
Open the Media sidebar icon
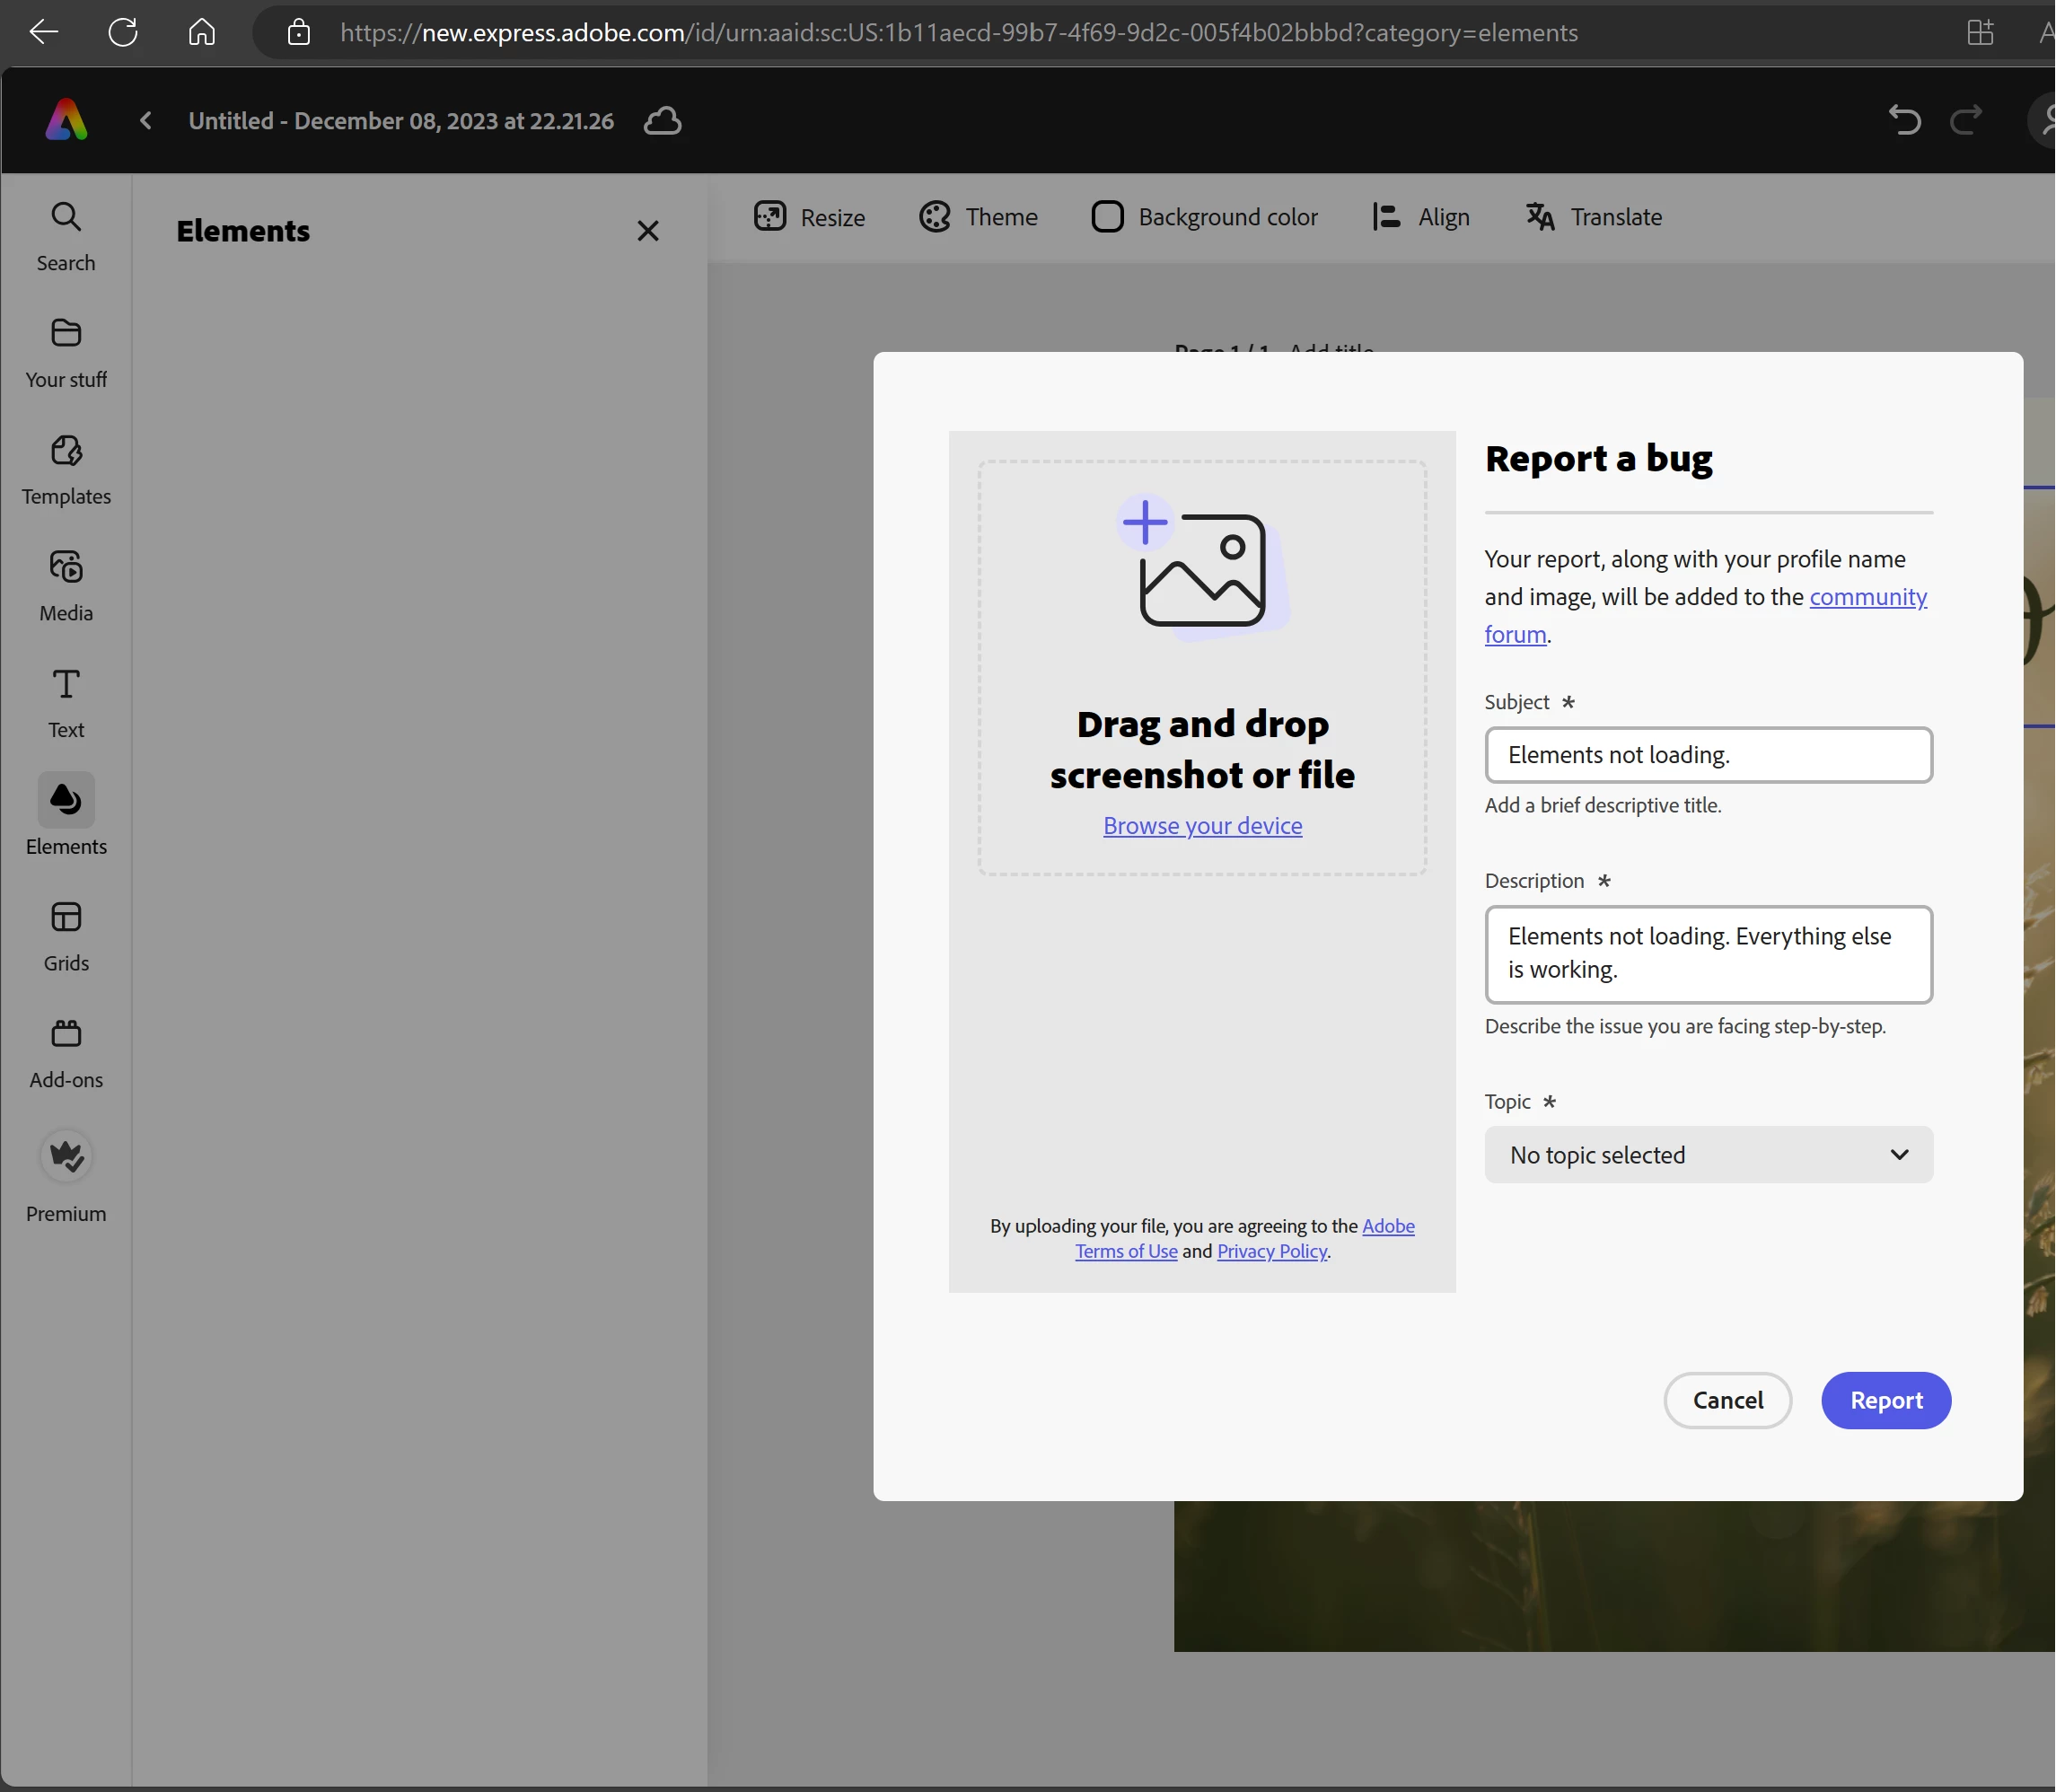click(x=66, y=567)
